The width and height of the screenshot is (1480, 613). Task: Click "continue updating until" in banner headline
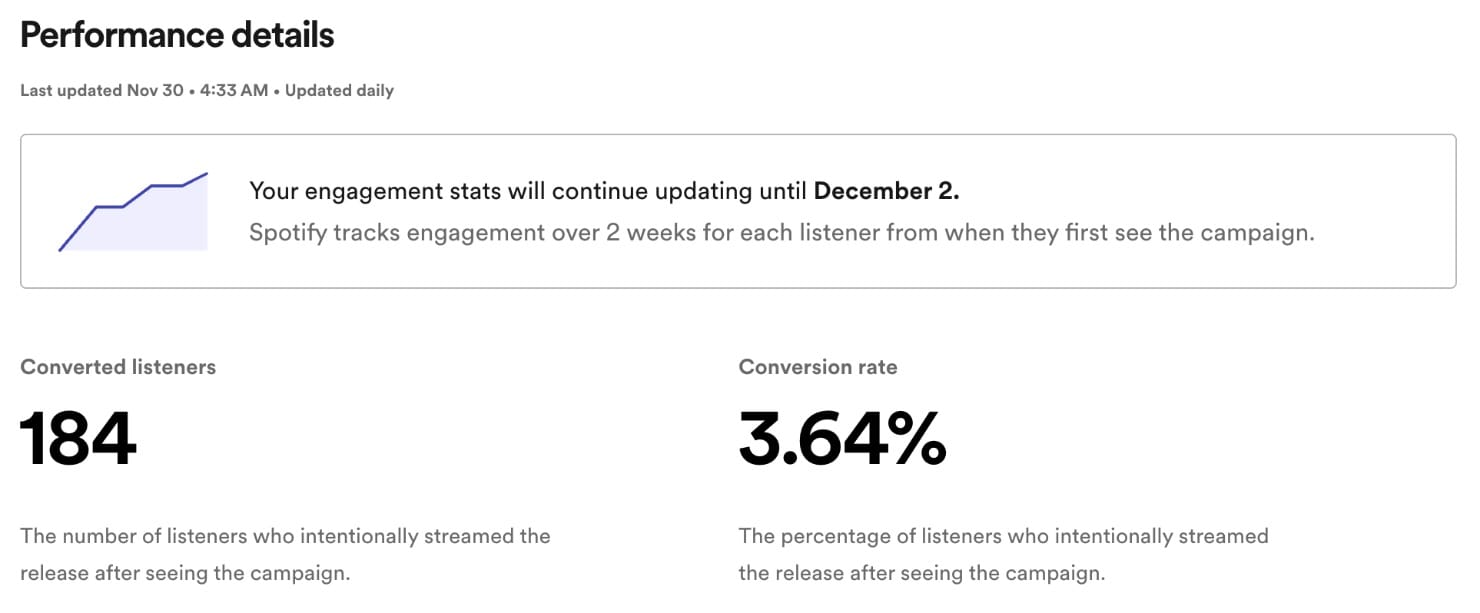click(680, 191)
